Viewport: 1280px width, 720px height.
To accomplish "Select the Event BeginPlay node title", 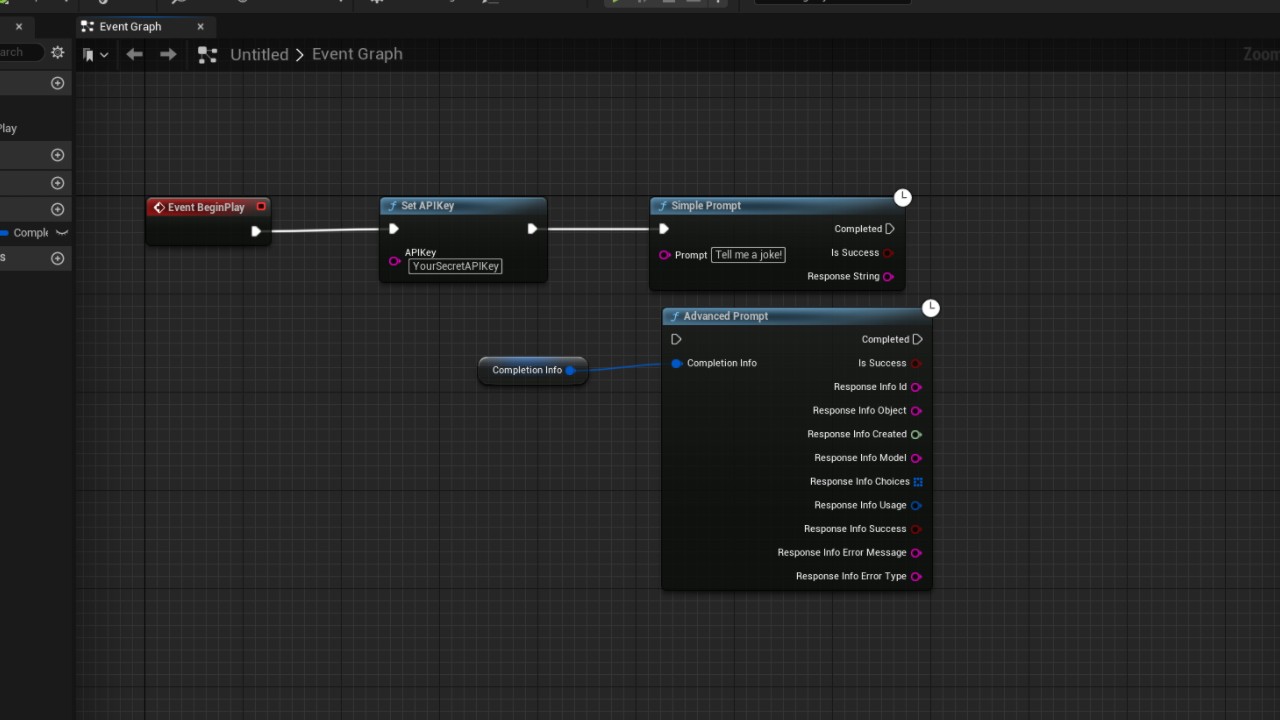I will click(206, 207).
